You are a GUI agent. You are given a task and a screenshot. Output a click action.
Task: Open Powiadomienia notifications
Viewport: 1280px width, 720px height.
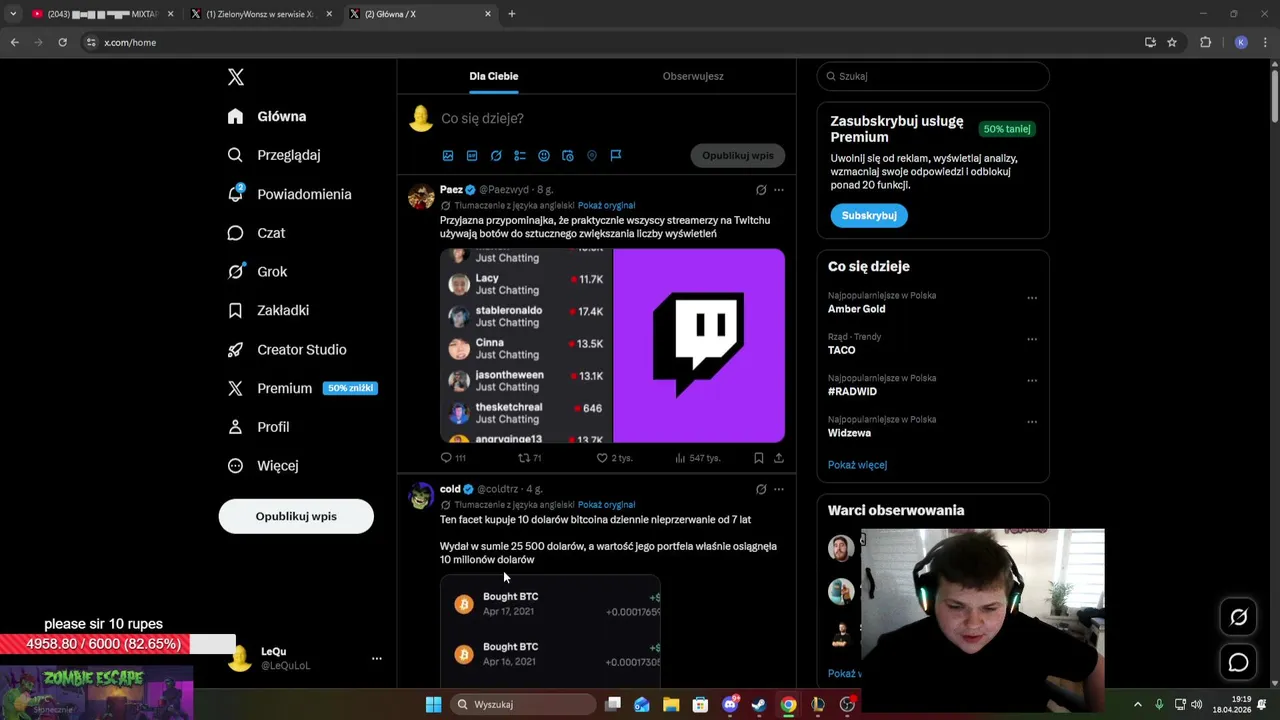tap(289, 194)
